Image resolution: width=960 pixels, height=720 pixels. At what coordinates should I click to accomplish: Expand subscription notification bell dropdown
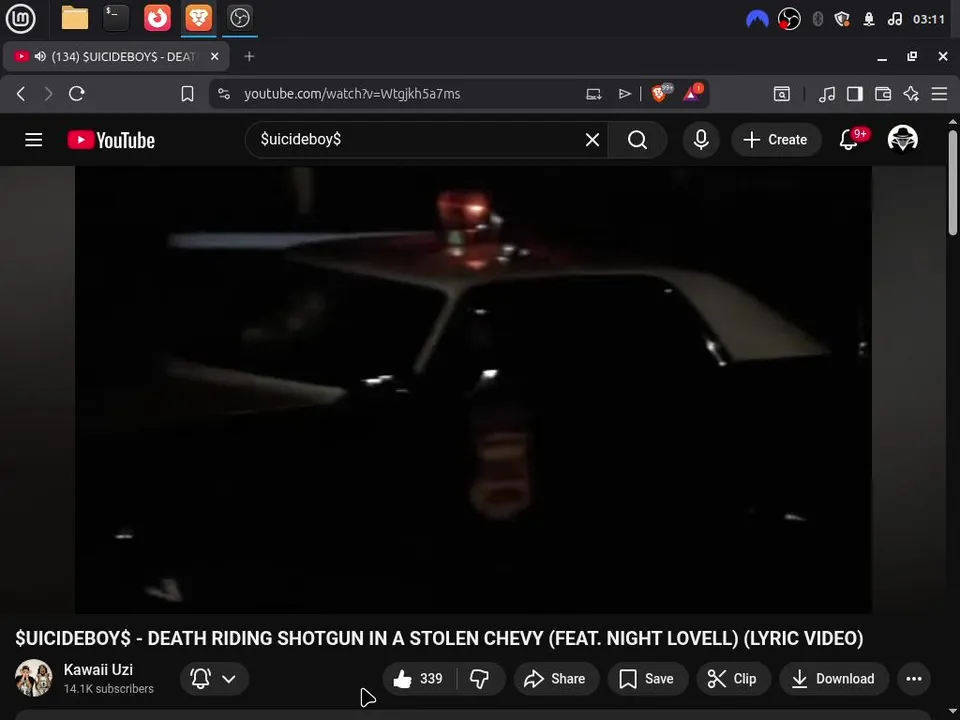(214, 678)
